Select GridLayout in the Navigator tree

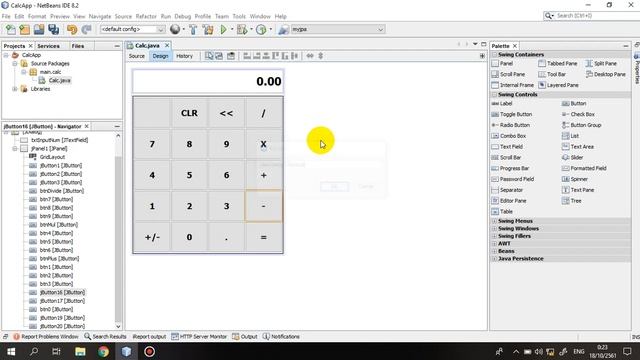(52, 157)
